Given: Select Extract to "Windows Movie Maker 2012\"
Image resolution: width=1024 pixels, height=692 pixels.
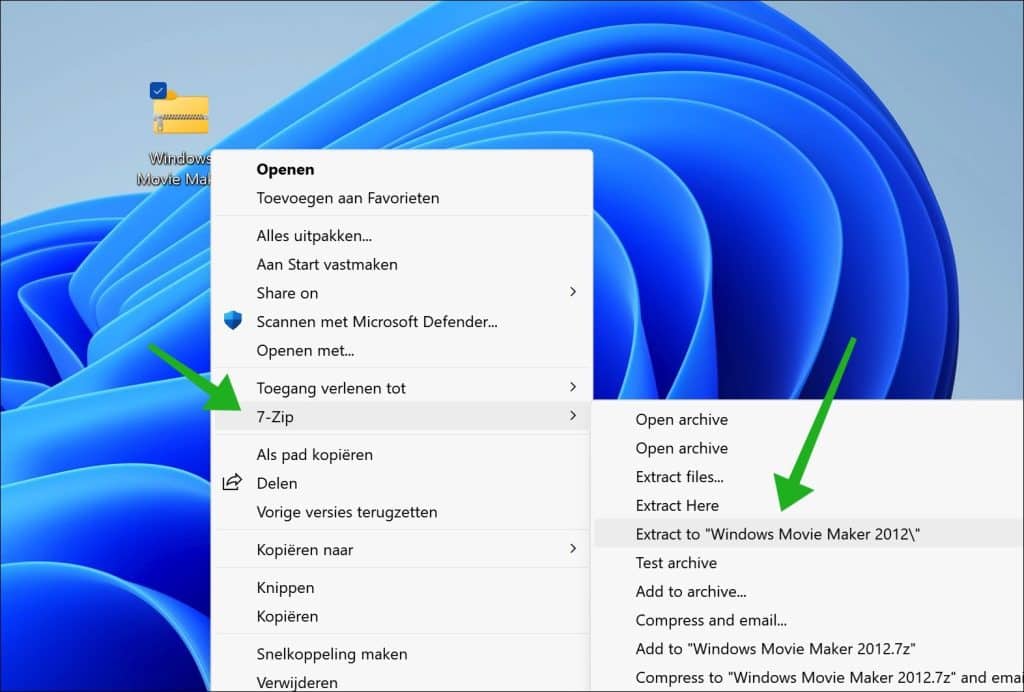Looking at the screenshot, I should 808,534.
